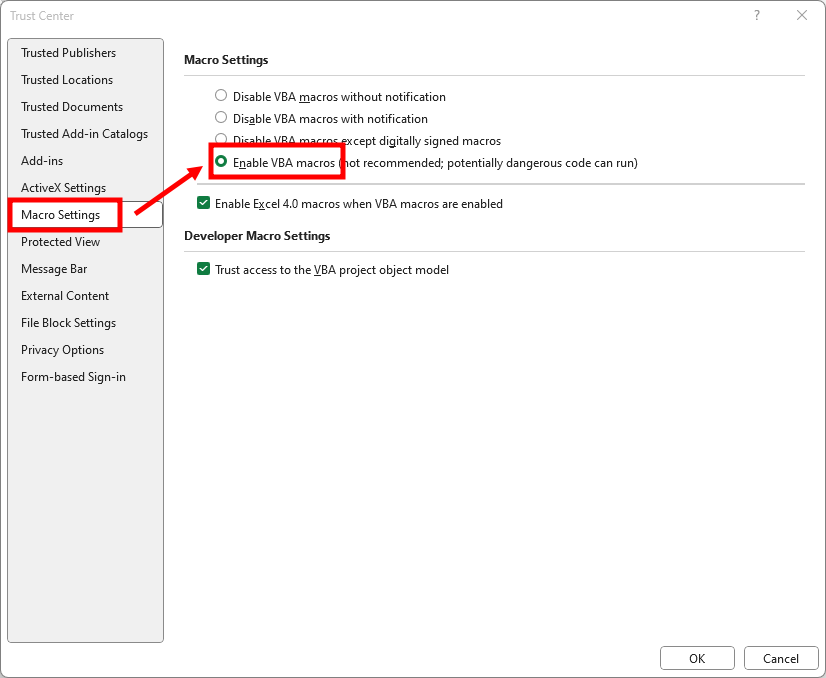This screenshot has height=678, width=826.
Task: Click the Cancel button
Action: [x=781, y=659]
